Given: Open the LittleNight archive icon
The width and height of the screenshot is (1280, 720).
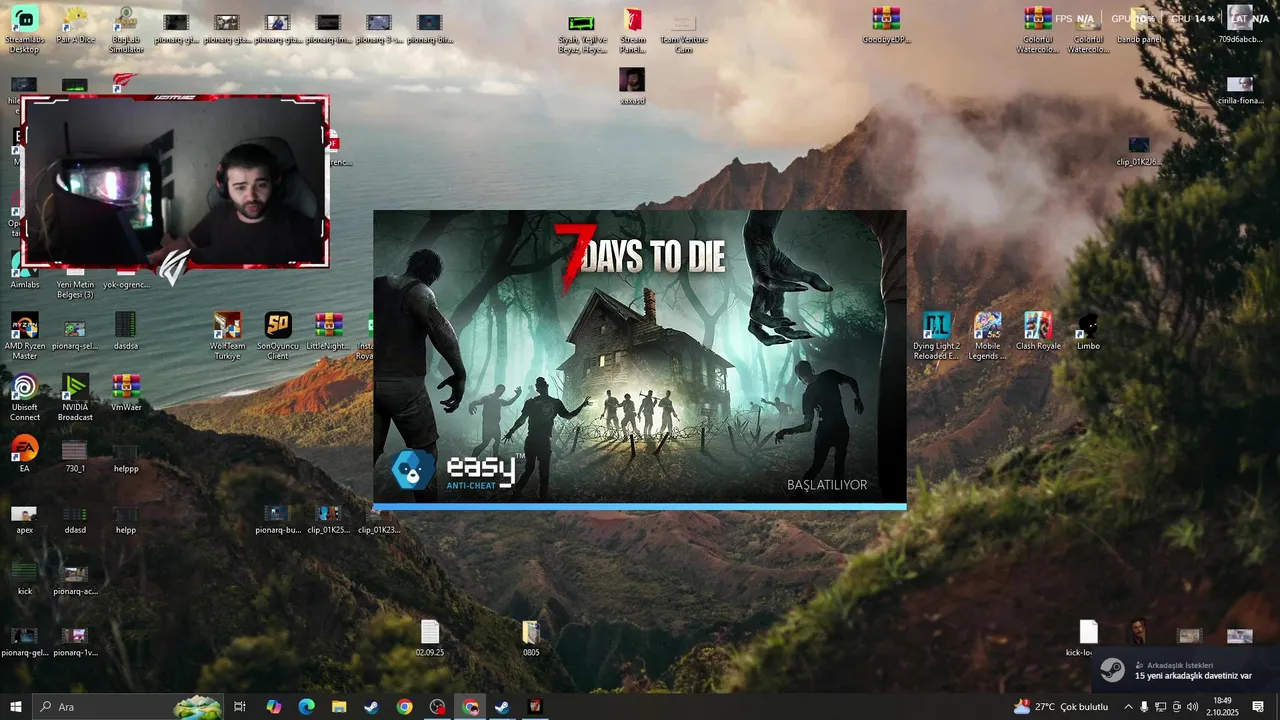Looking at the screenshot, I should [x=328, y=331].
